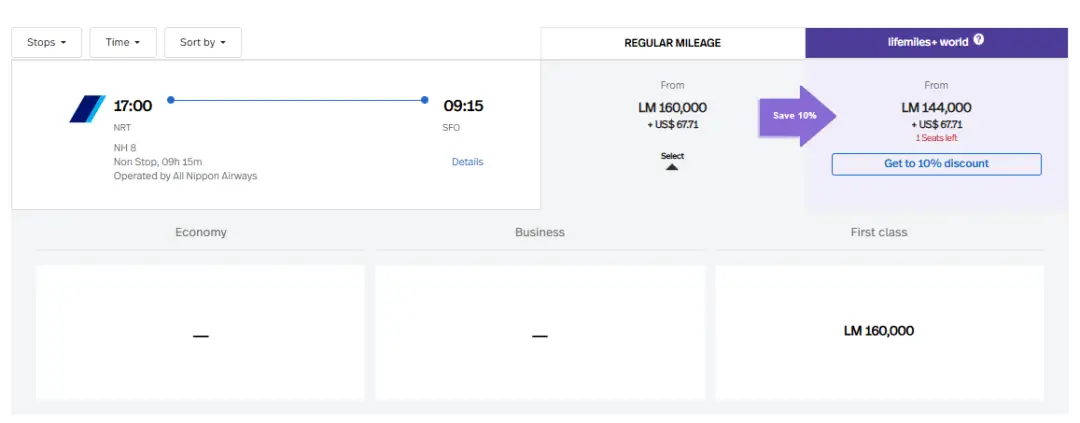Select the lifemiles+ world tab
Viewport: 1080px width, 423px height.
[x=936, y=42]
